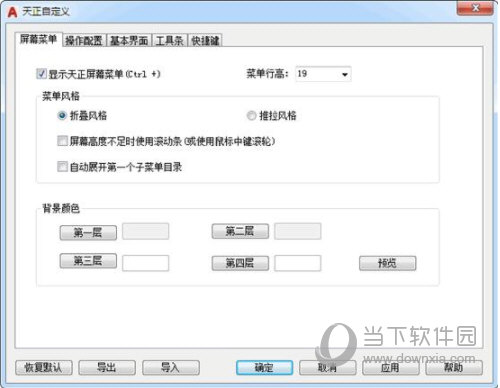Click the AutoCAD icon in title bar

[x=12, y=12]
